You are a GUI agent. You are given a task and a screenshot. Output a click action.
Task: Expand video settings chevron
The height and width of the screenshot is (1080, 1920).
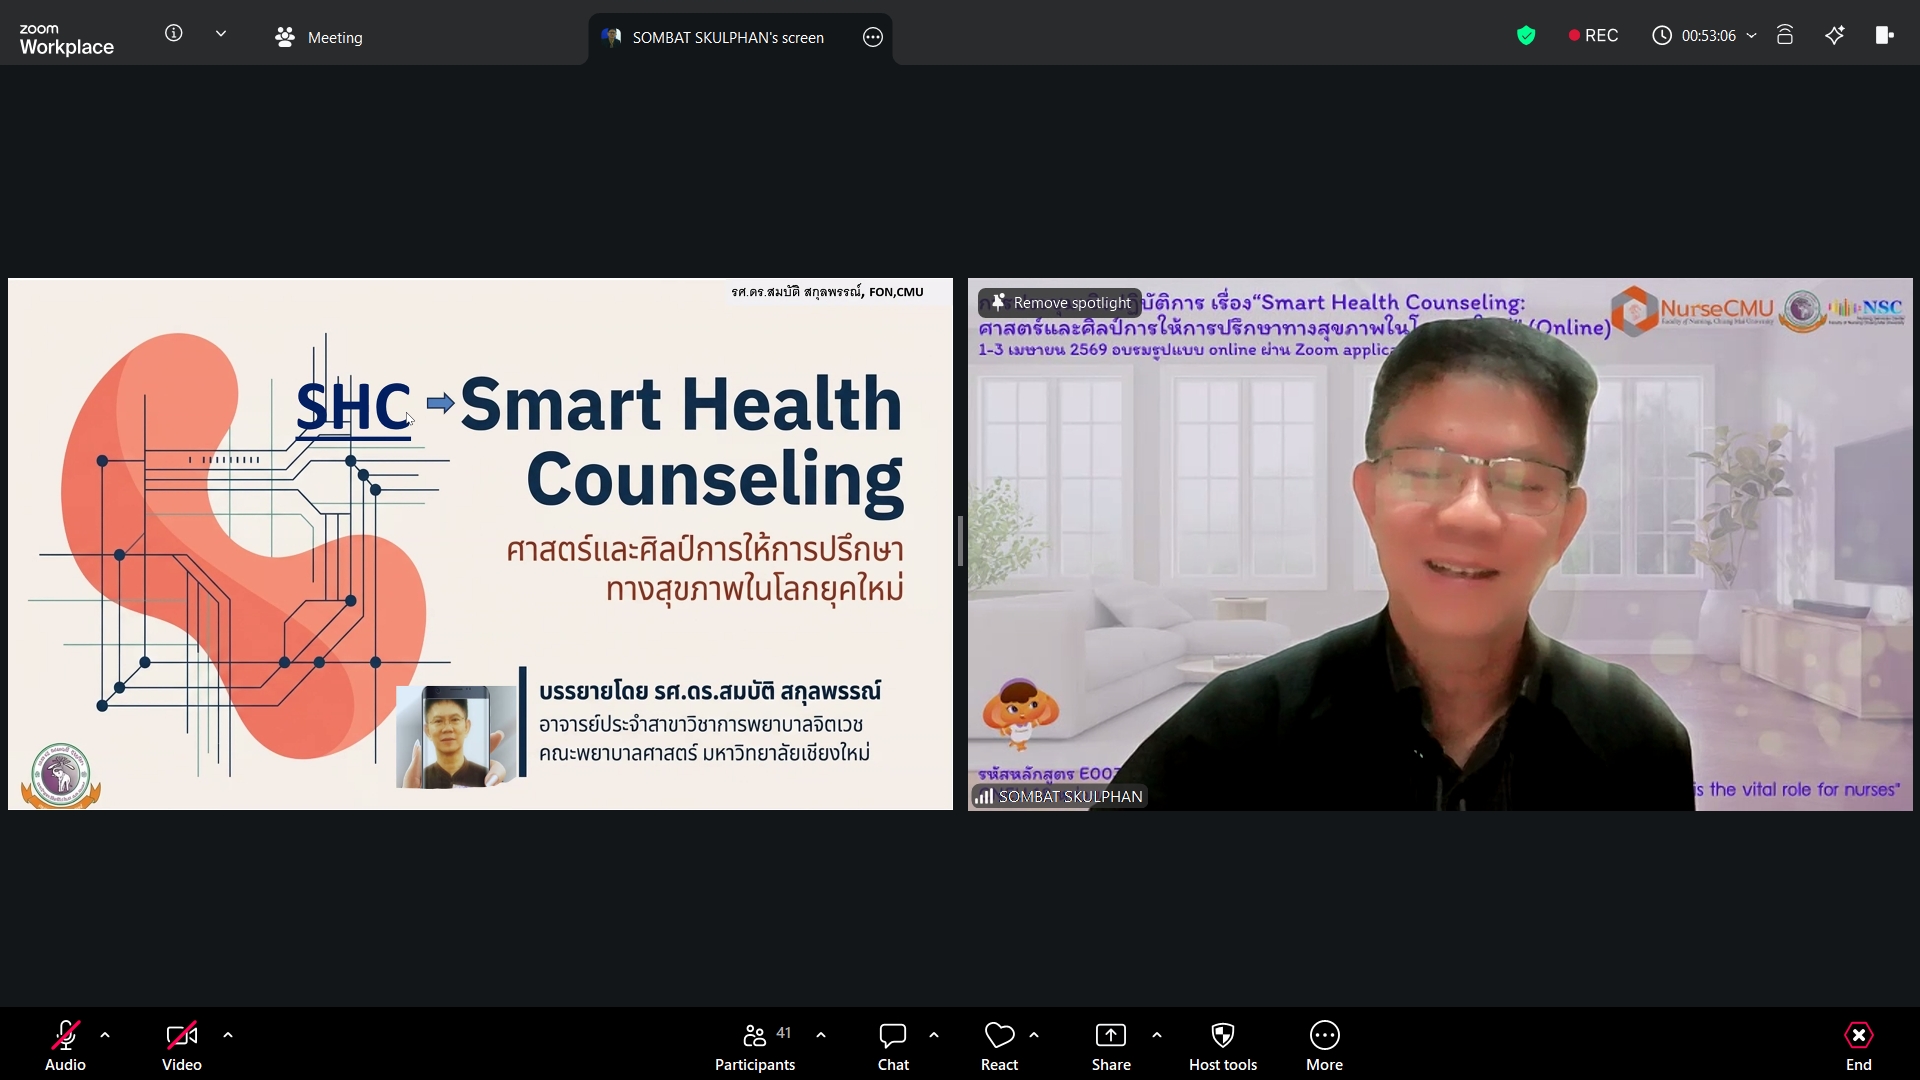click(x=228, y=1035)
